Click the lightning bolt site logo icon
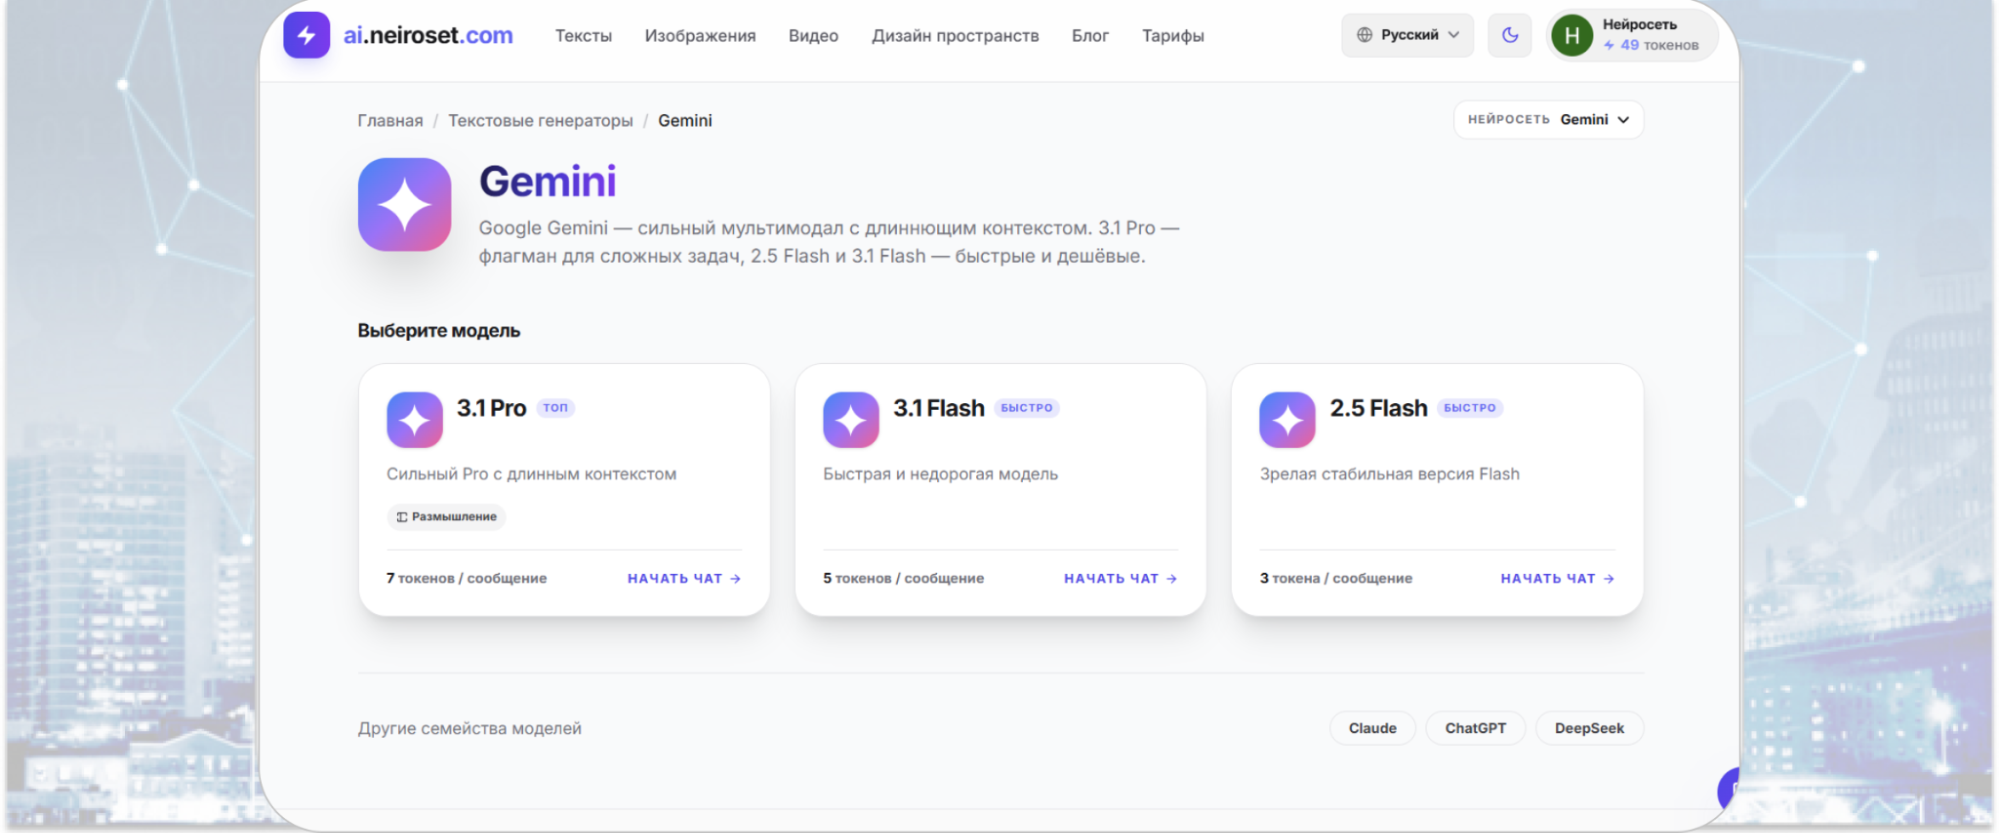Image resolution: width=1999 pixels, height=833 pixels. point(306,35)
